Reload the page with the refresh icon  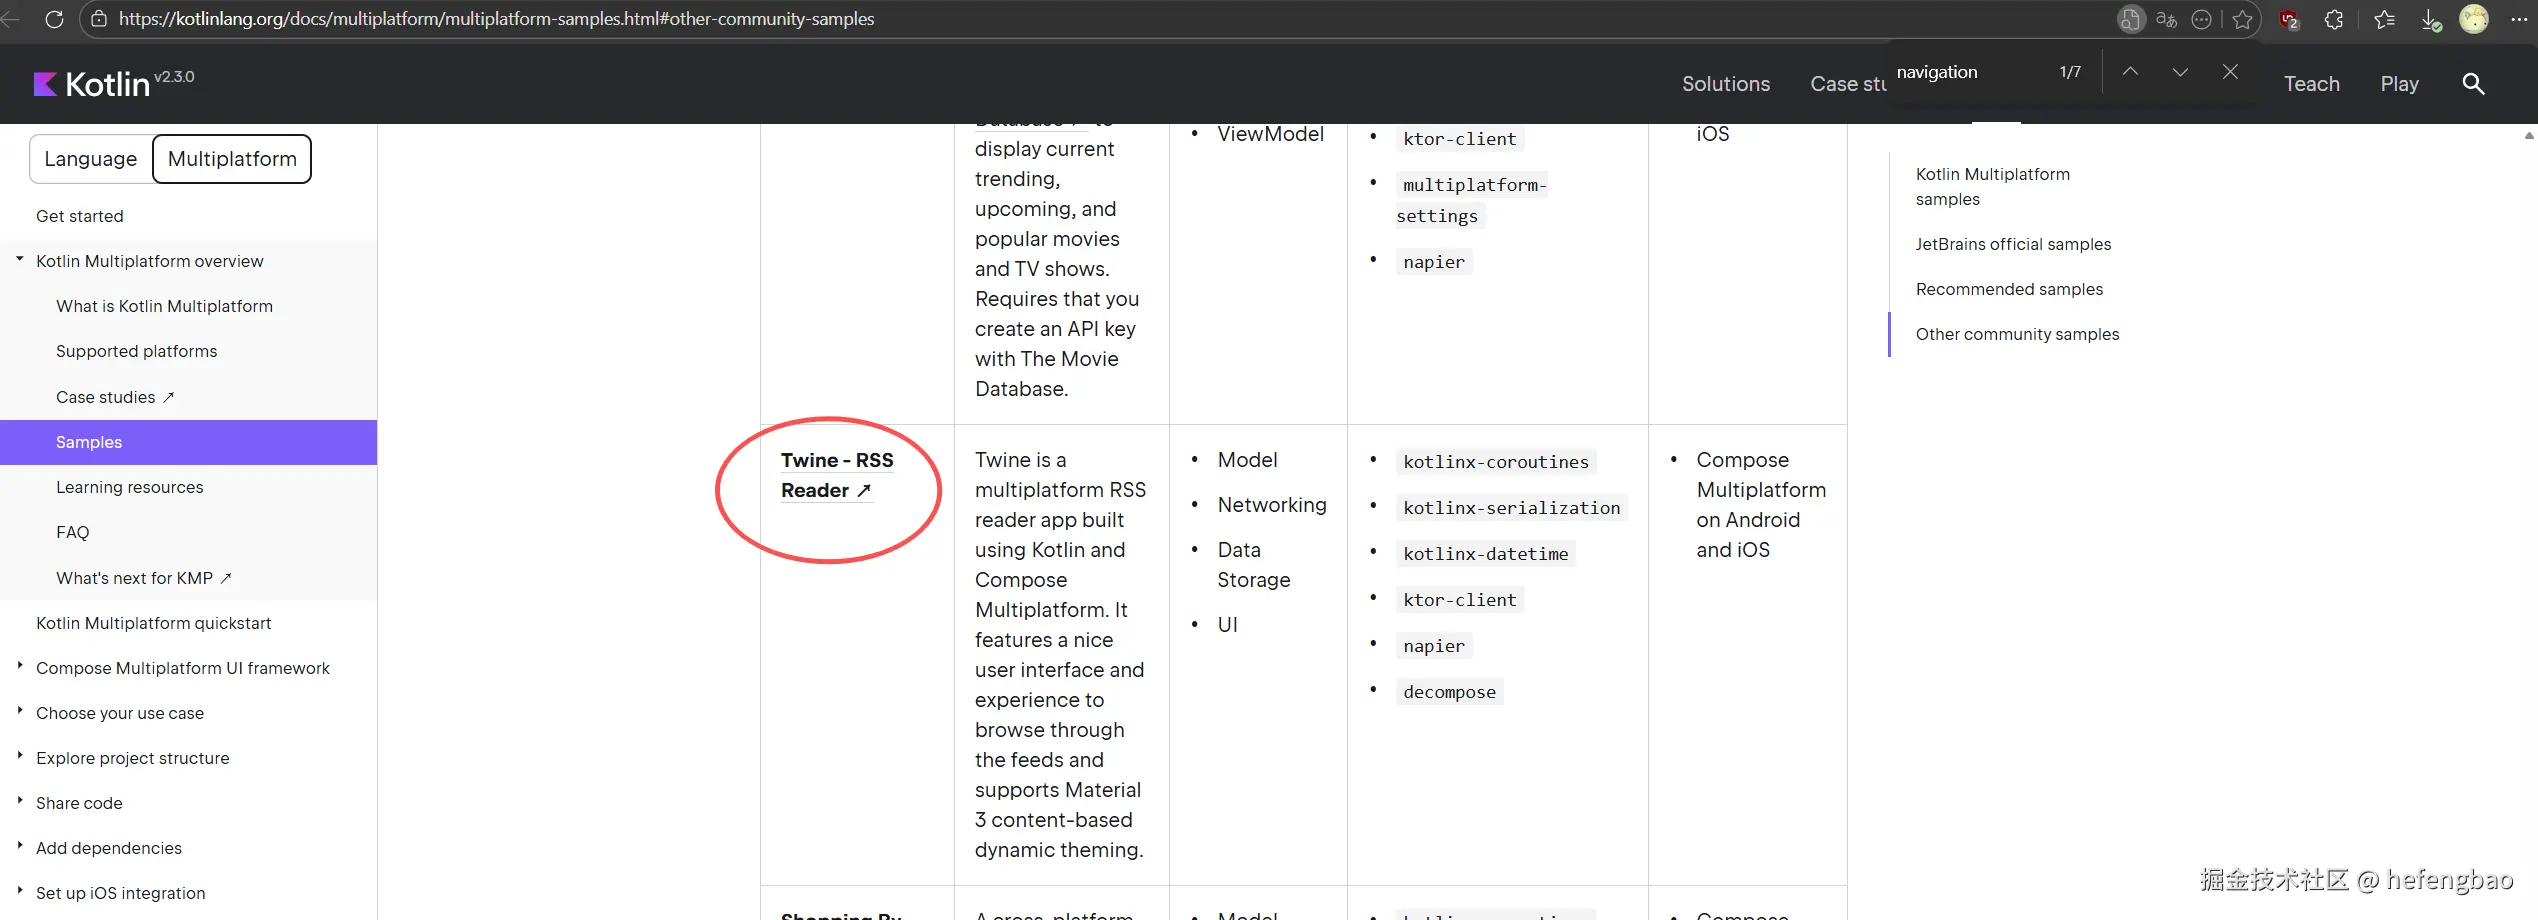pyautogui.click(x=54, y=19)
